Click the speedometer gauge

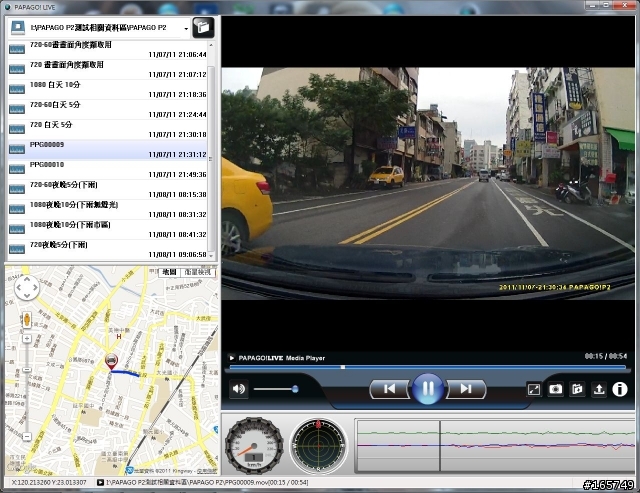[254, 446]
